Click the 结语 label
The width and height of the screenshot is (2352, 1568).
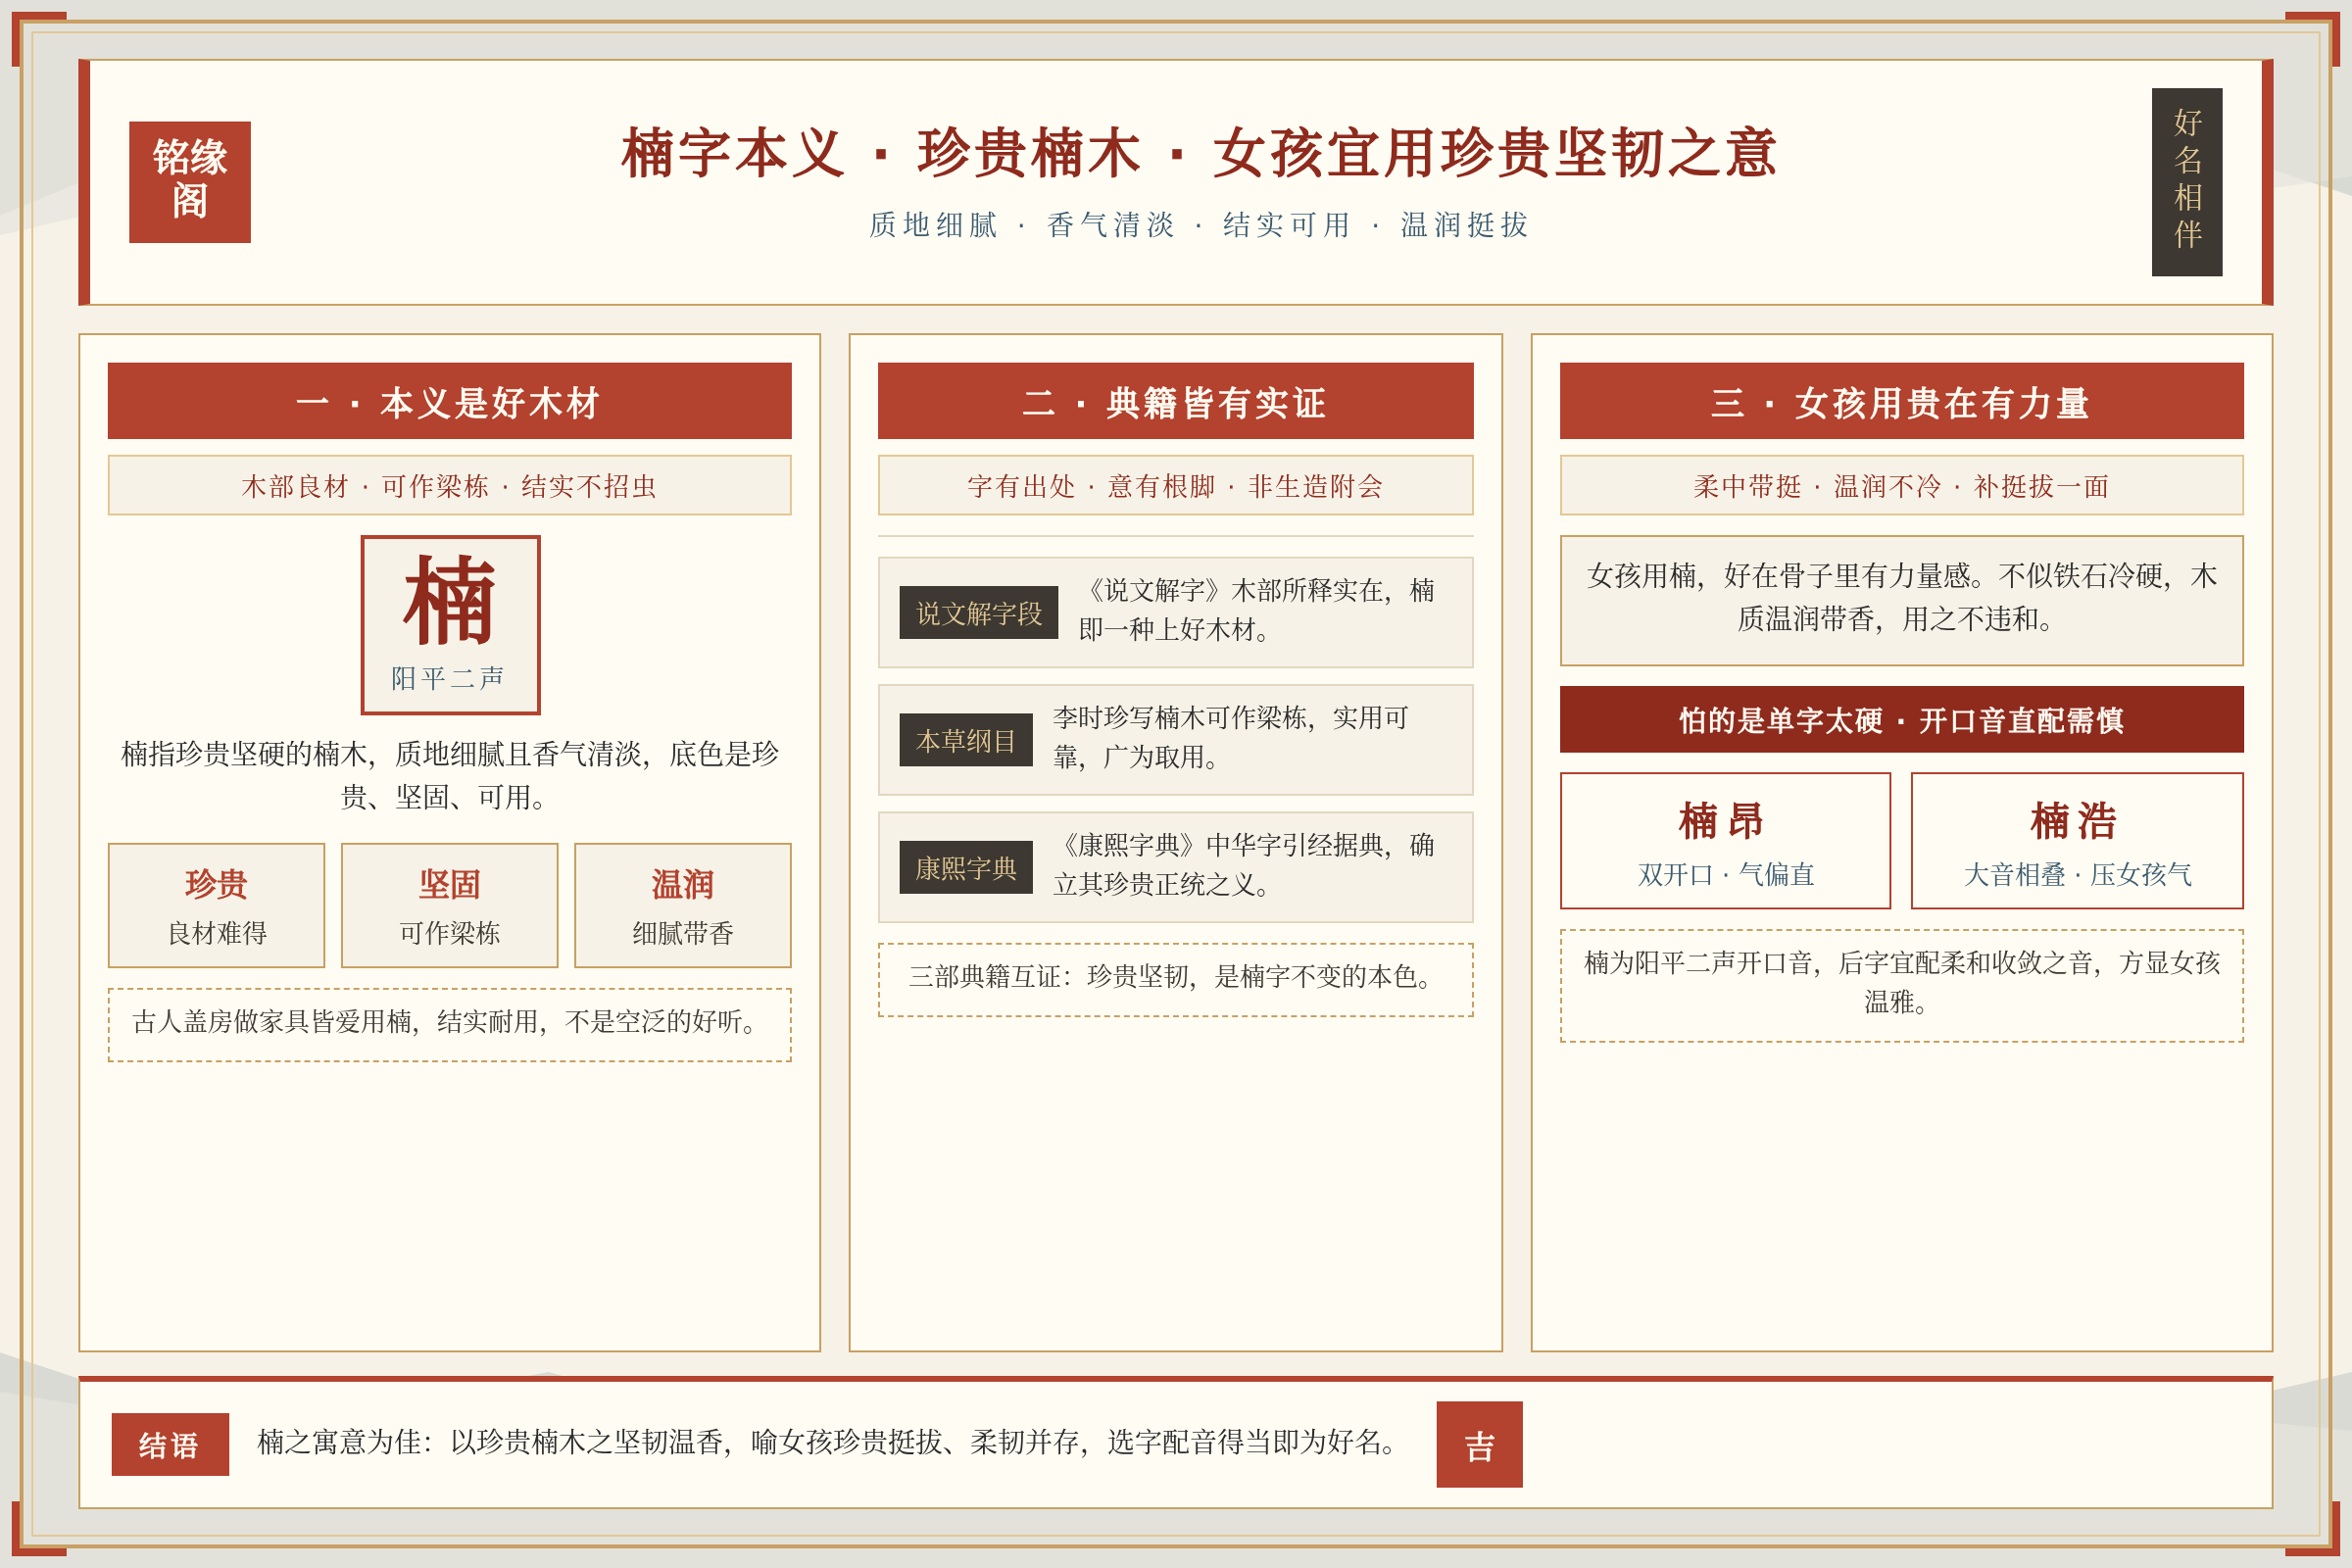point(170,1444)
